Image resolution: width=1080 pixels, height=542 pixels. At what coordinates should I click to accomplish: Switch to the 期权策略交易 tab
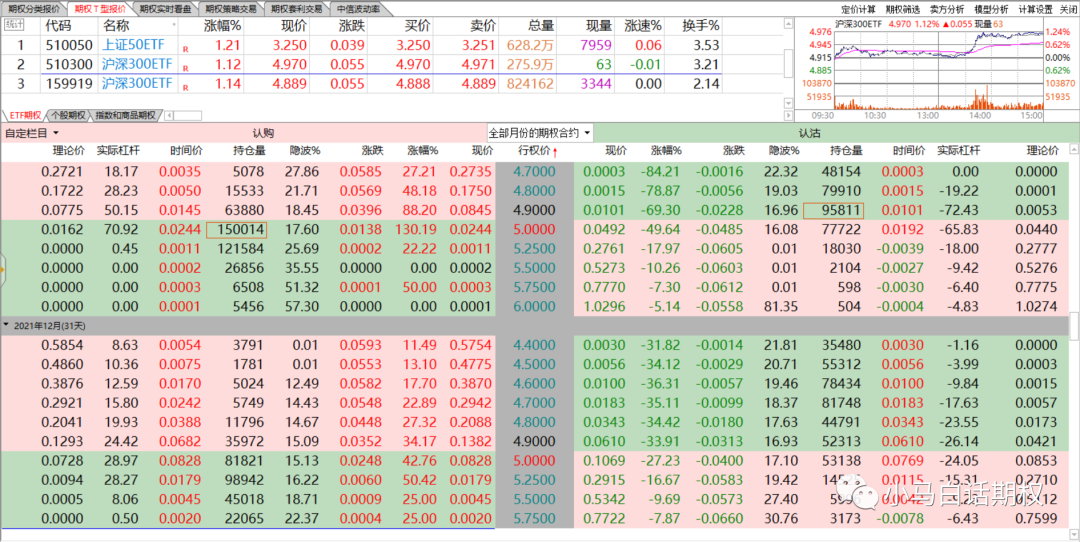coord(230,8)
